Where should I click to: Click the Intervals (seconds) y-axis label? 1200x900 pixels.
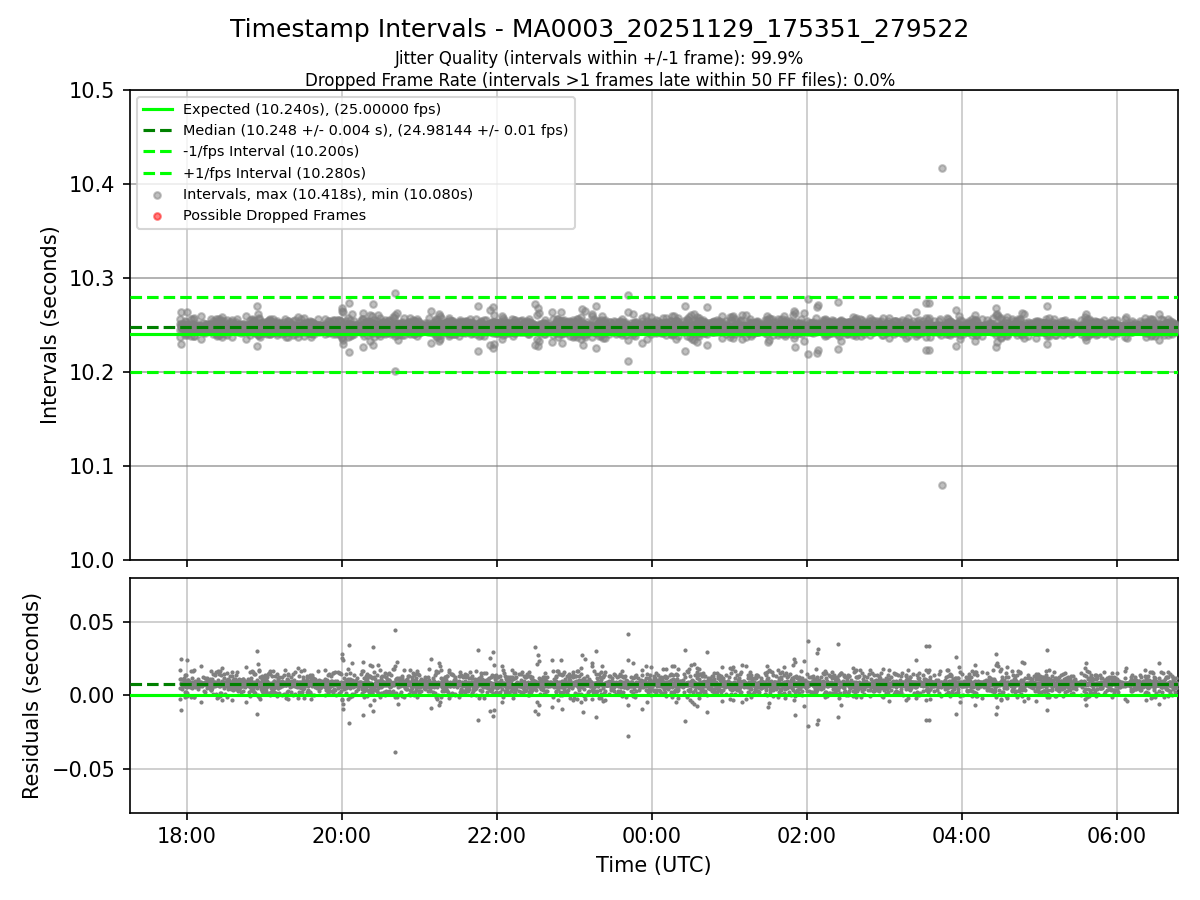click(x=50, y=325)
